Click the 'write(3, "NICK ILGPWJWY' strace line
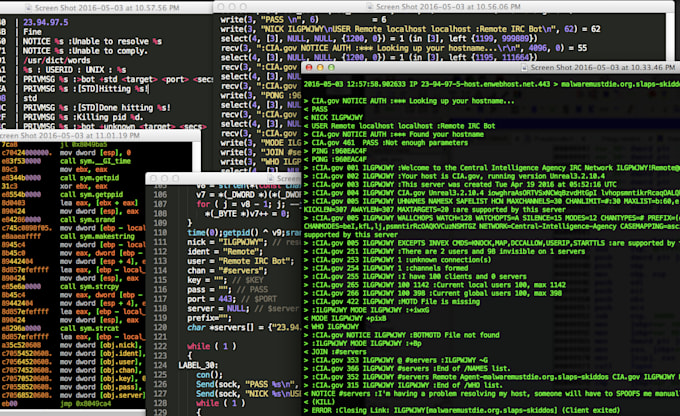 coord(410,29)
